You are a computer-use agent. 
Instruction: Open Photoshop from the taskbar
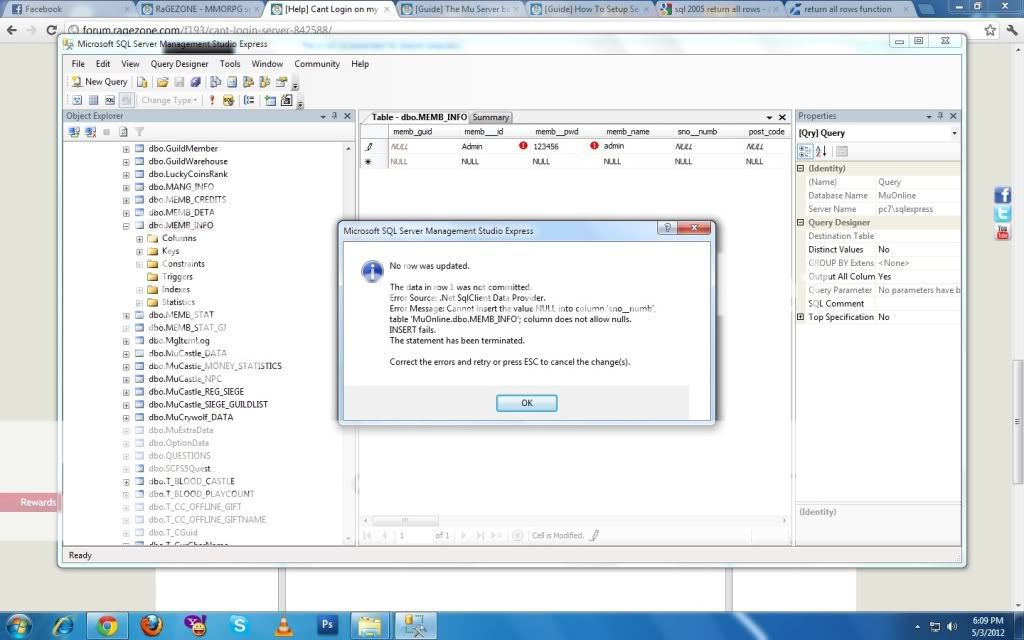327,626
